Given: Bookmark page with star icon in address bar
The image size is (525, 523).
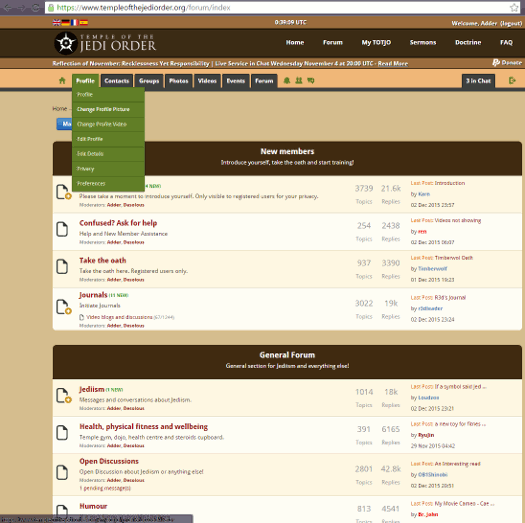Looking at the screenshot, I should pyautogui.click(x=514, y=7).
